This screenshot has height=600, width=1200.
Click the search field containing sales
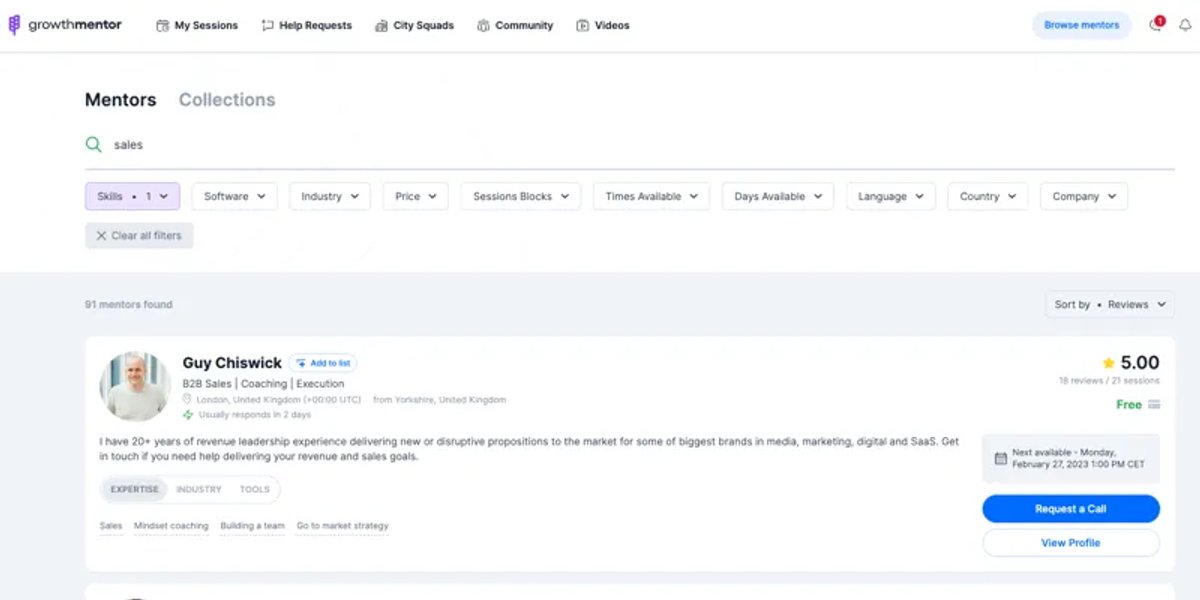tap(630, 145)
